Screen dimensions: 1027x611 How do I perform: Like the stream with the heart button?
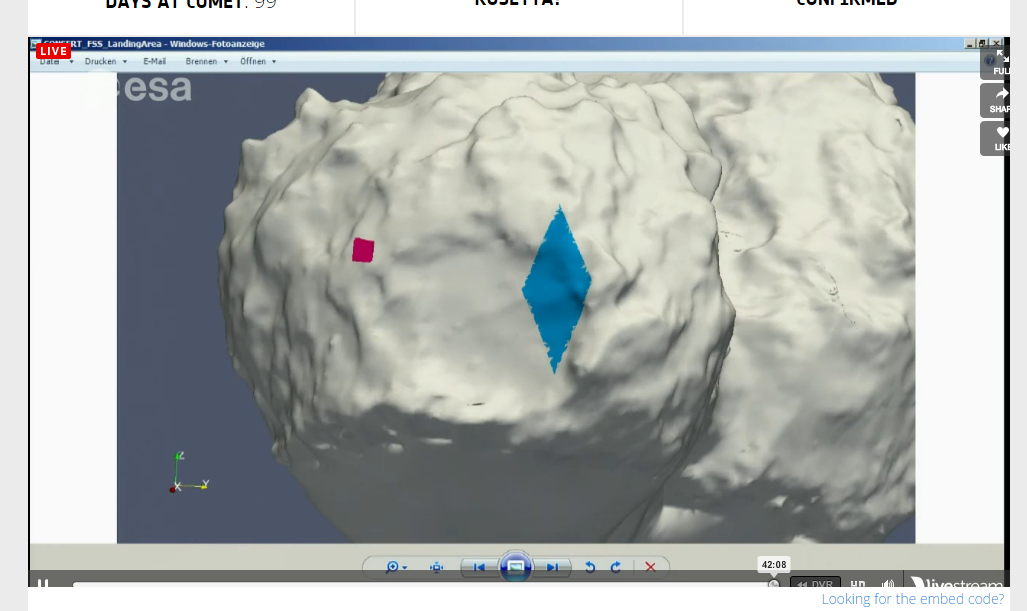997,138
